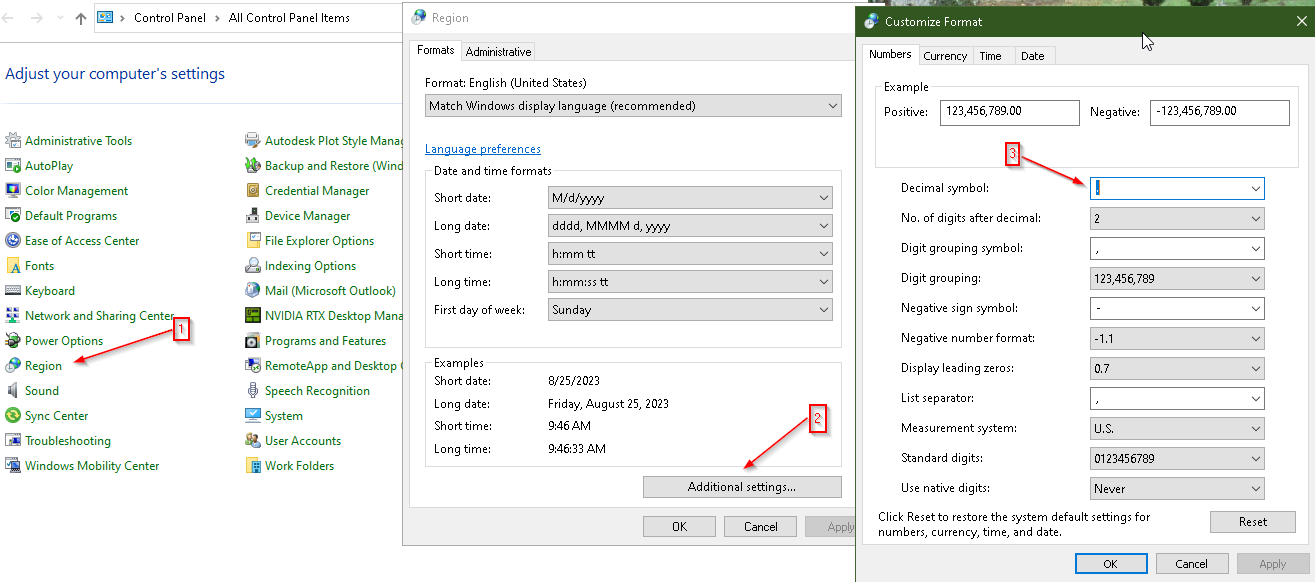The width and height of the screenshot is (1315, 582).
Task: Click the Color Management icon
Action: [x=14, y=191]
